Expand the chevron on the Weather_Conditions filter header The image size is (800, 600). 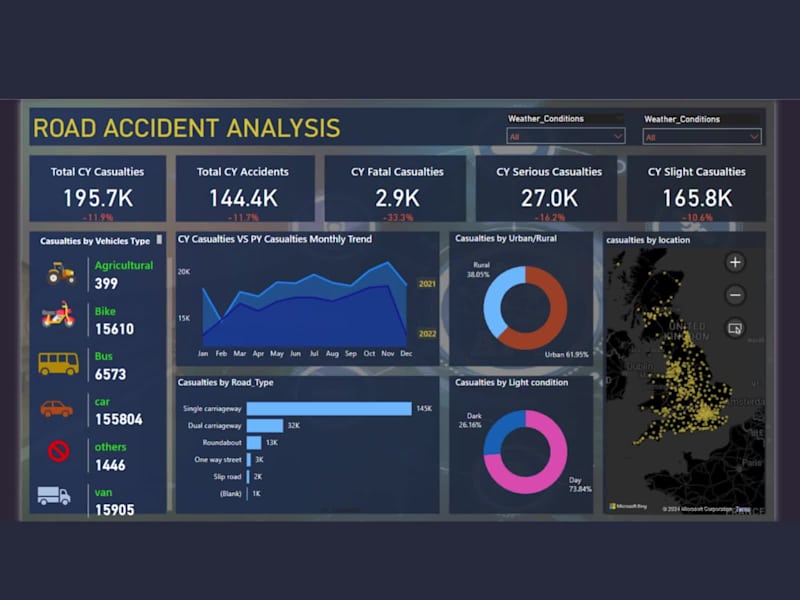coord(617,117)
